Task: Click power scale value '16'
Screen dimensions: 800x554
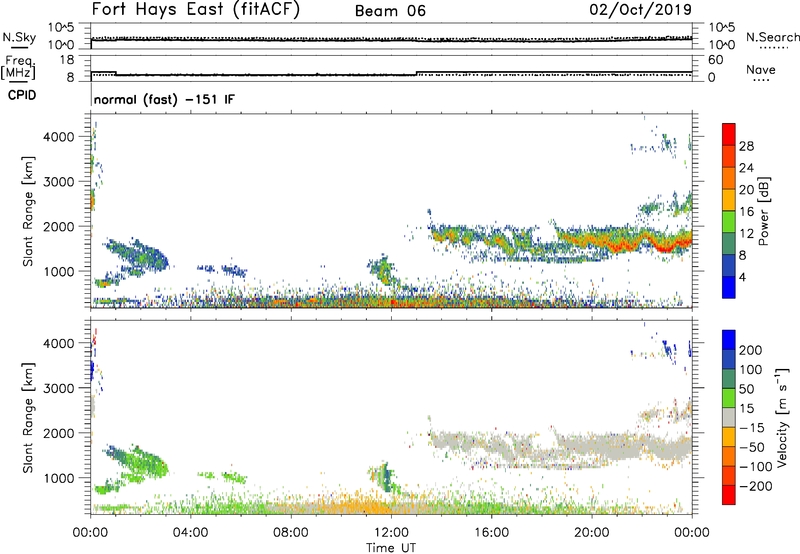Action: point(746,212)
